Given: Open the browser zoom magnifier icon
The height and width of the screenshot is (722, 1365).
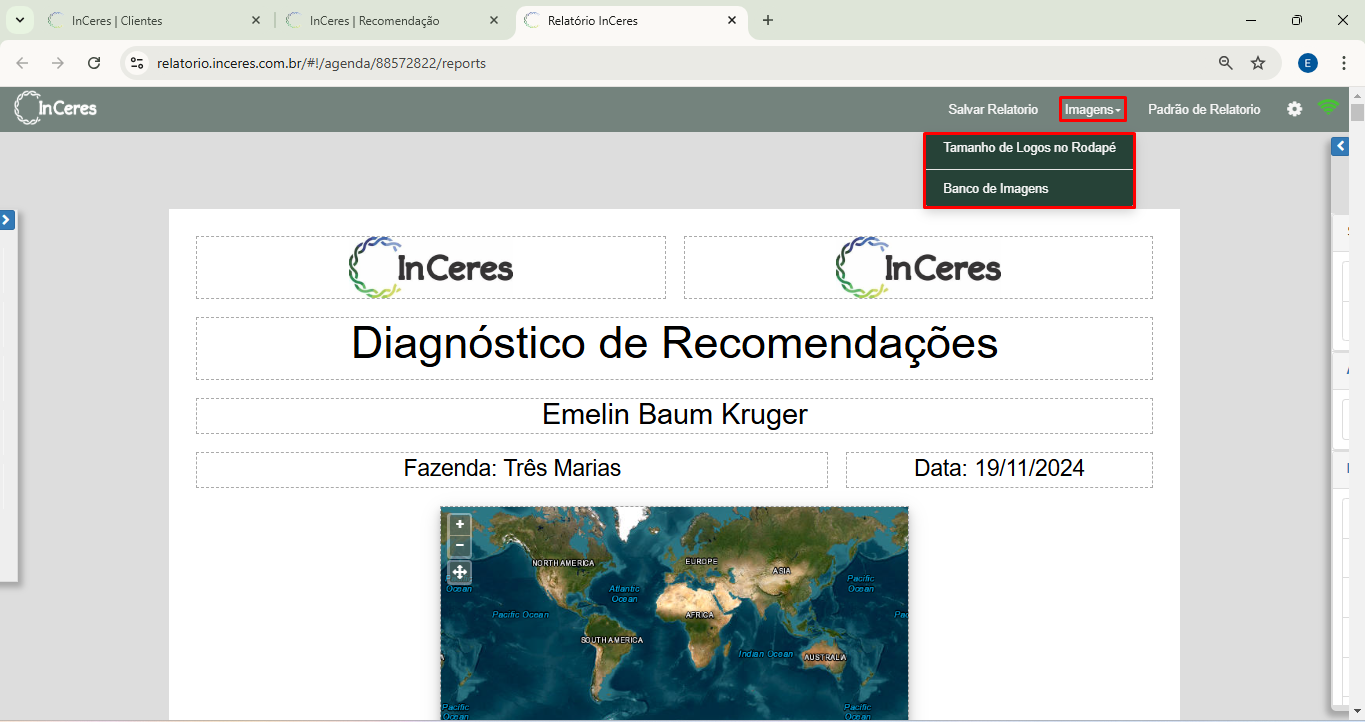Looking at the screenshot, I should click(x=1226, y=63).
